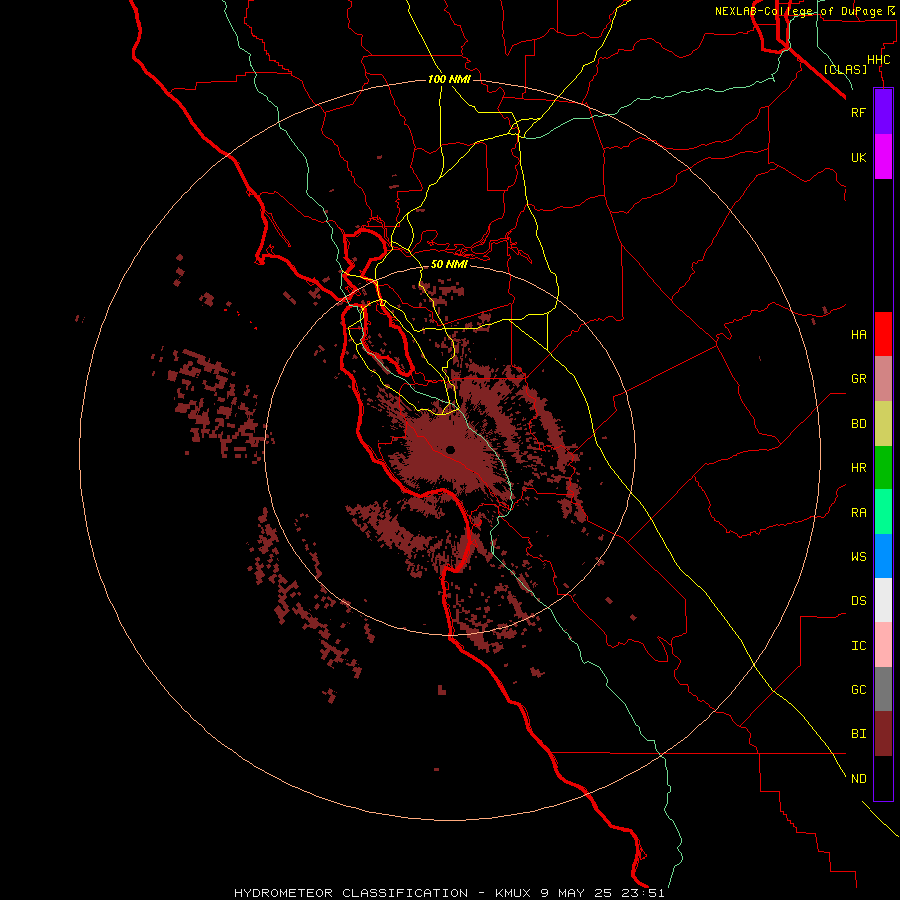This screenshot has height=900, width=900.
Task: Click the RA light green legend swatch
Action: pos(883,512)
